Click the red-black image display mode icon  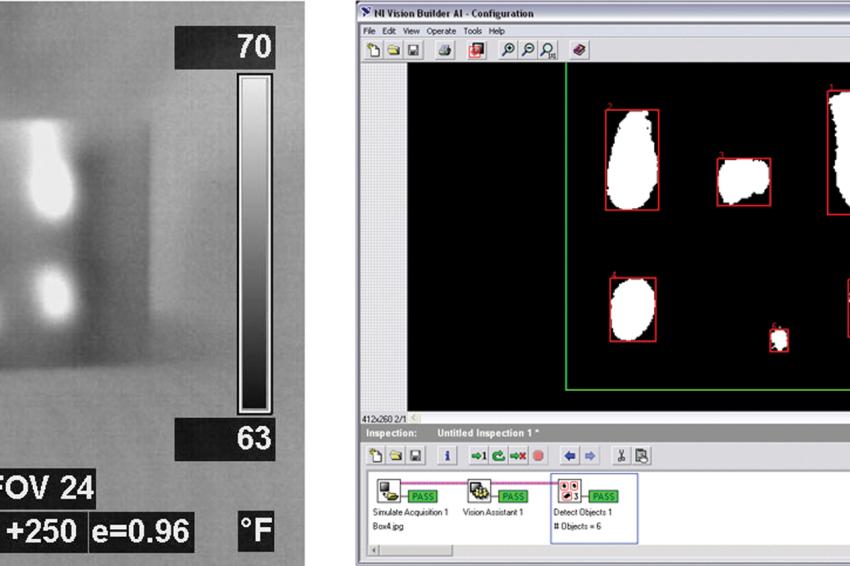(476, 50)
